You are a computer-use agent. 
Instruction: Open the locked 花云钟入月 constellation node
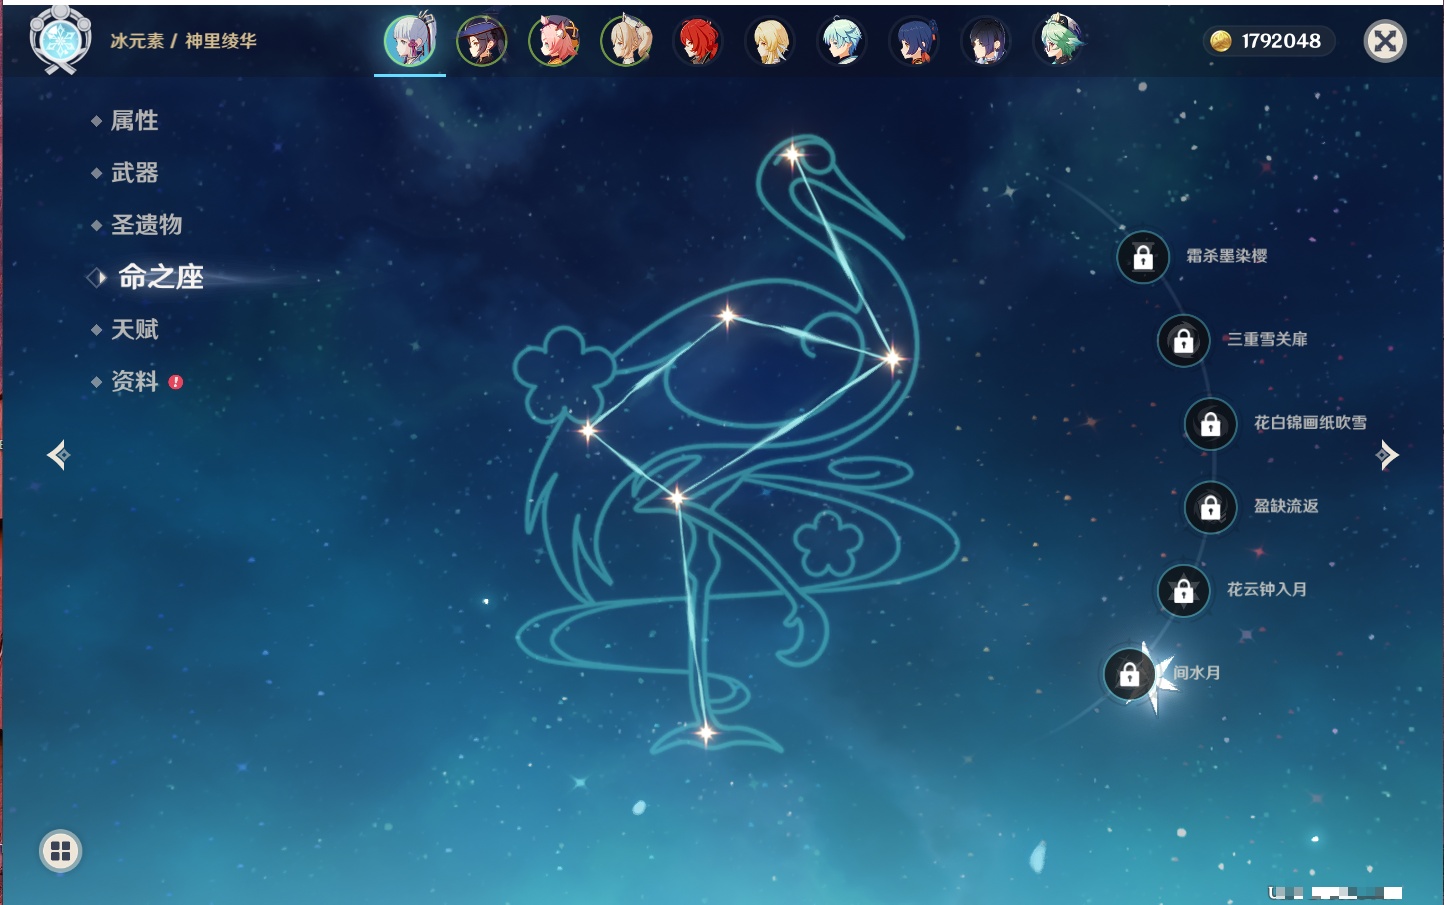1184,590
